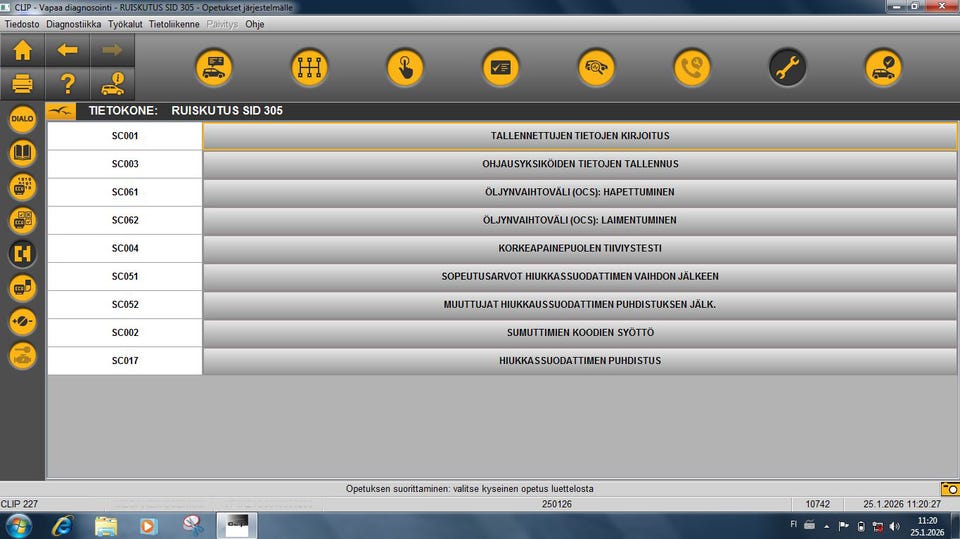
Task: Click the SC052 code cell
Action: coord(125,305)
